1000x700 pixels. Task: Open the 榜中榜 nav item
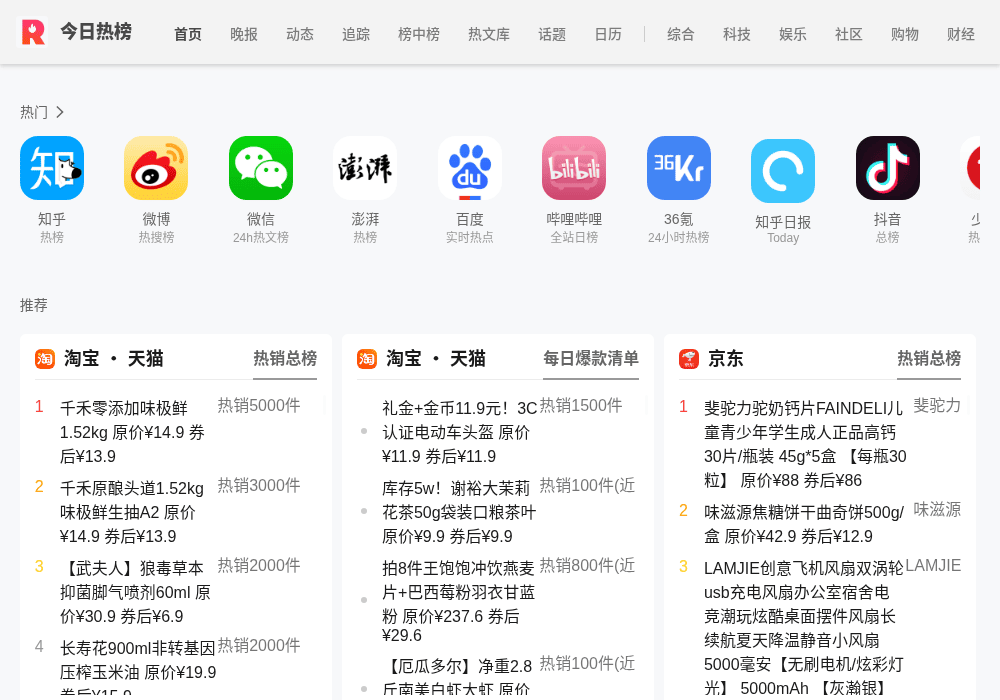pyautogui.click(x=419, y=34)
